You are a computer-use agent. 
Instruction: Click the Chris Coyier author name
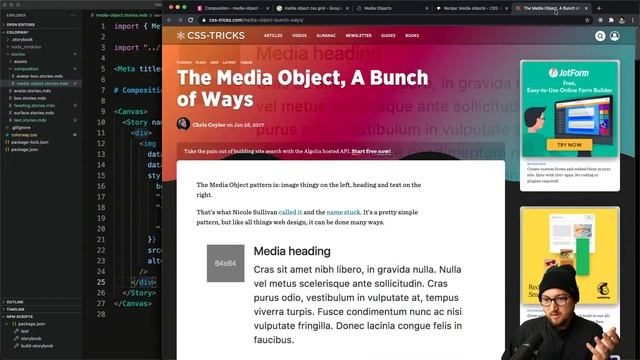point(209,125)
